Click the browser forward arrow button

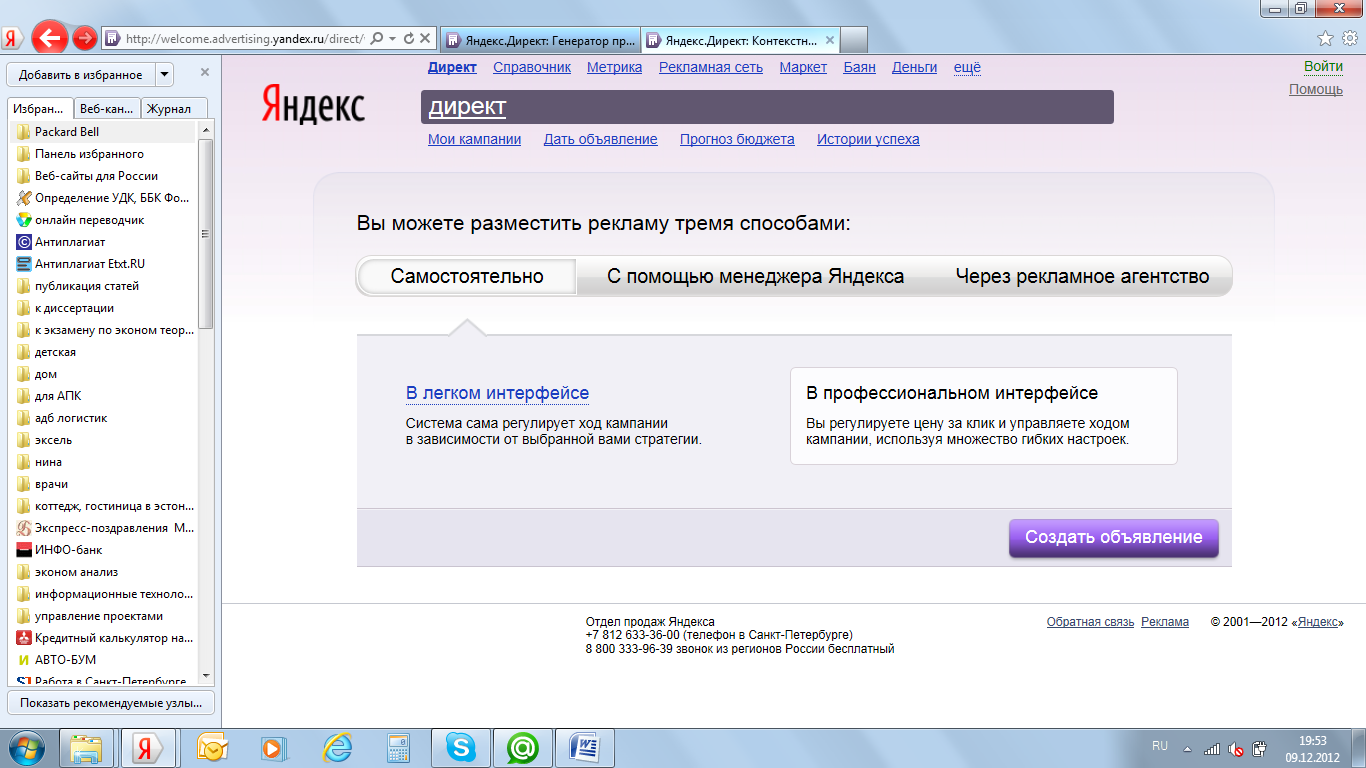tap(85, 38)
